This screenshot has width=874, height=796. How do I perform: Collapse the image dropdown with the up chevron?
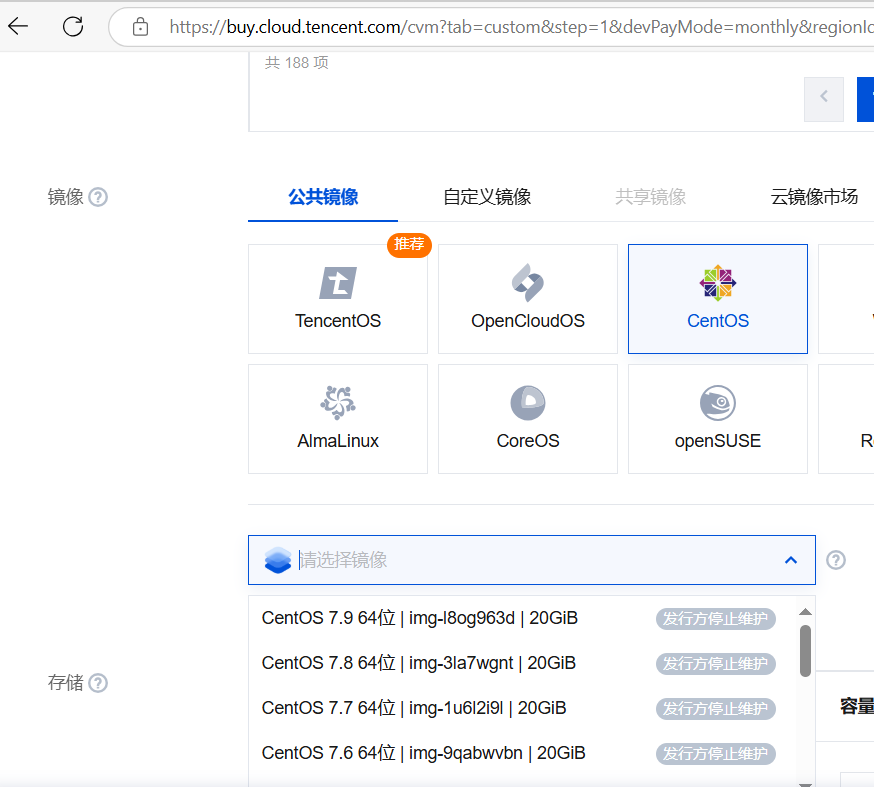(x=790, y=560)
